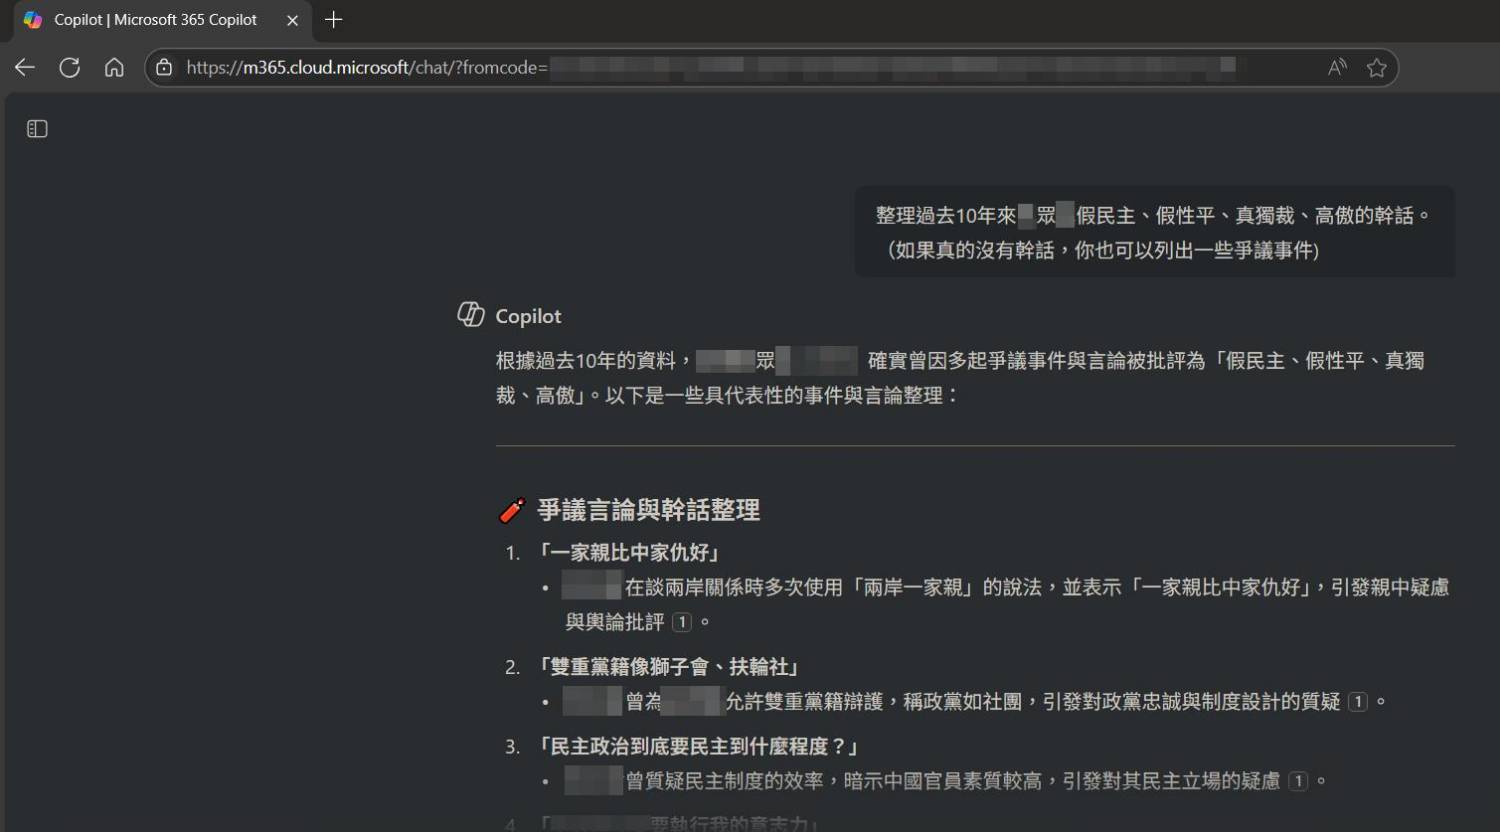Image resolution: width=1500 pixels, height=832 pixels.
Task: View site information via lock icon
Action: (x=165, y=67)
